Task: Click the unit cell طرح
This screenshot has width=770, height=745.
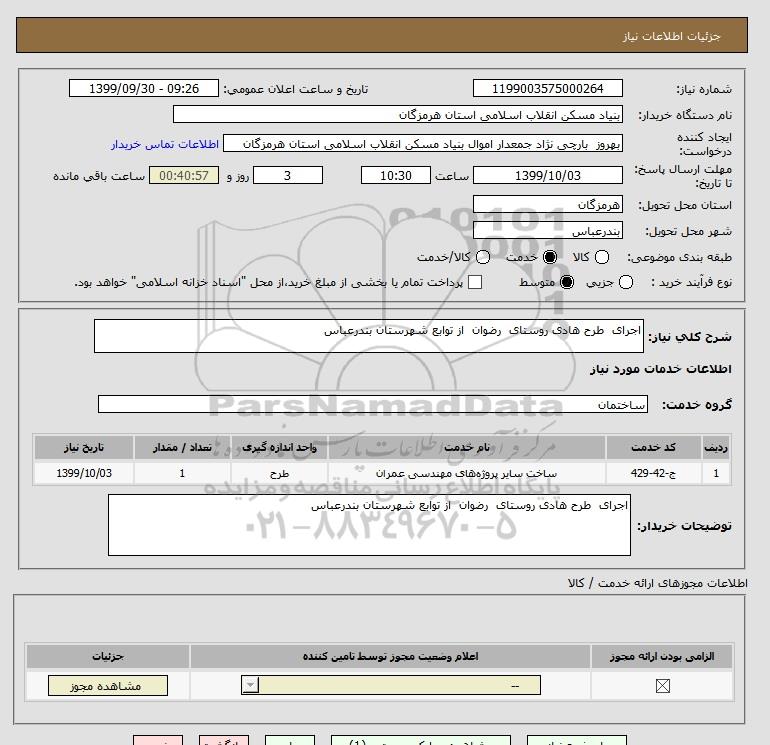Action: (279, 473)
